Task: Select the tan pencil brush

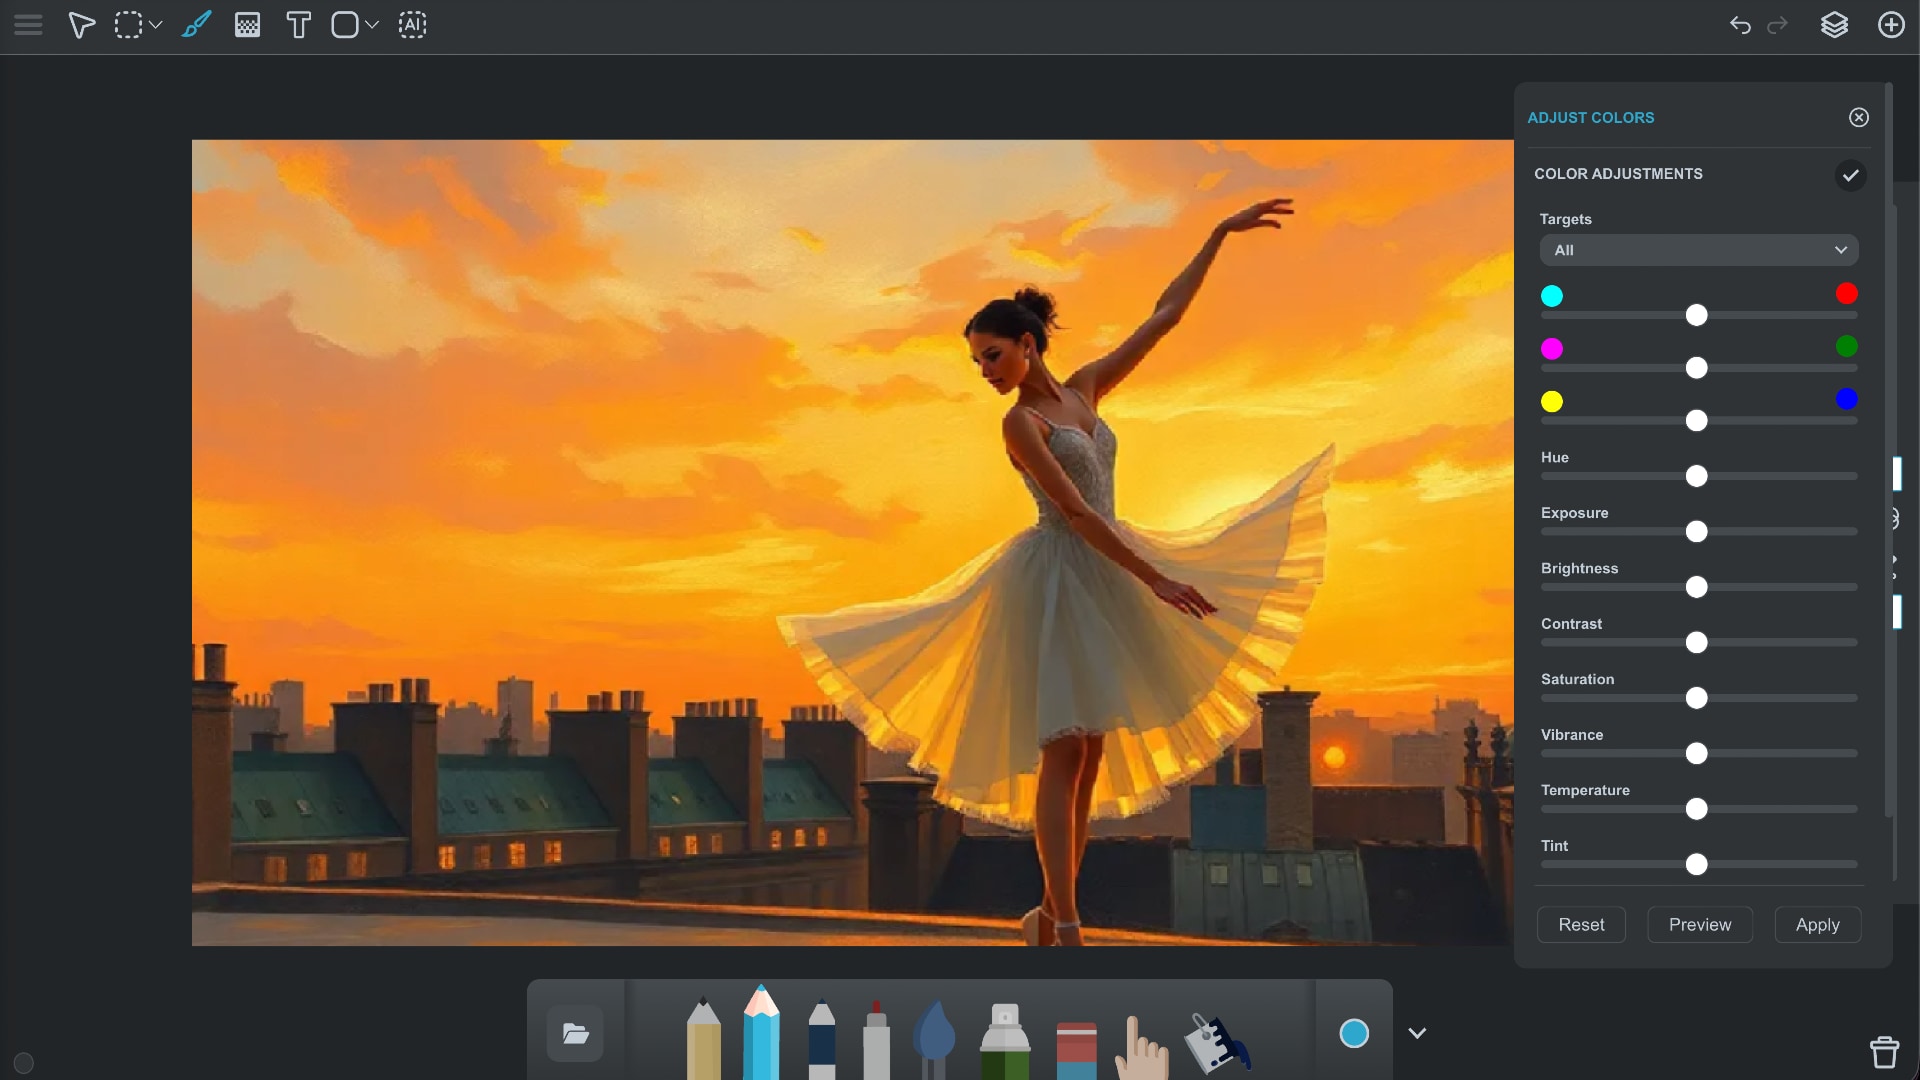Action: tap(704, 1038)
